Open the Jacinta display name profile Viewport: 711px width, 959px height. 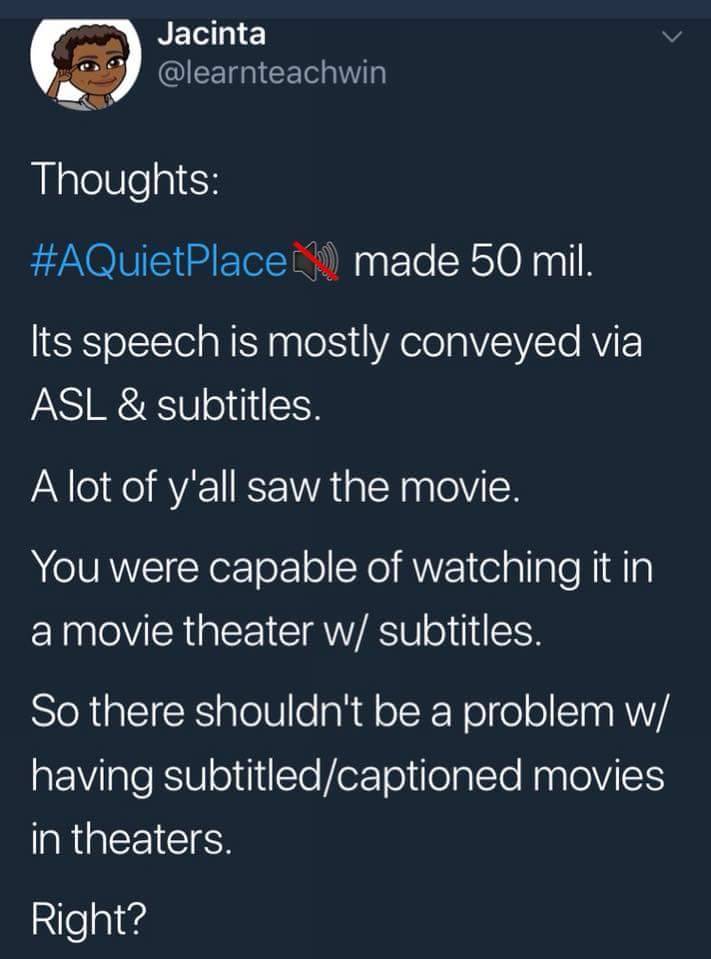(x=212, y=33)
